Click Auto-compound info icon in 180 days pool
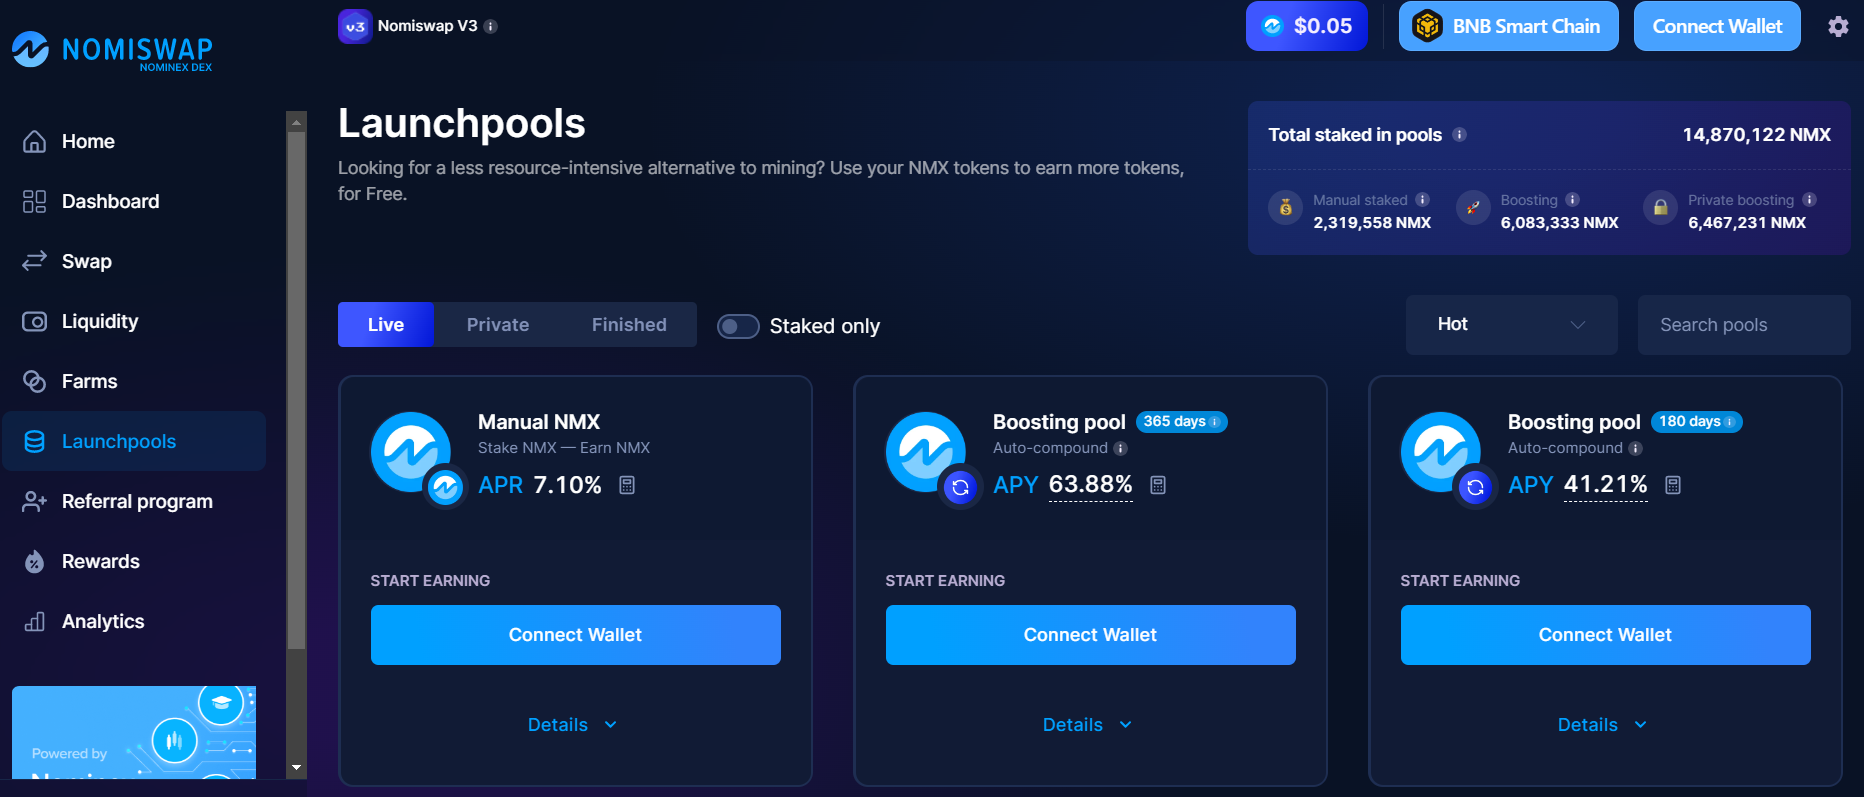The width and height of the screenshot is (1864, 797). (x=1636, y=449)
